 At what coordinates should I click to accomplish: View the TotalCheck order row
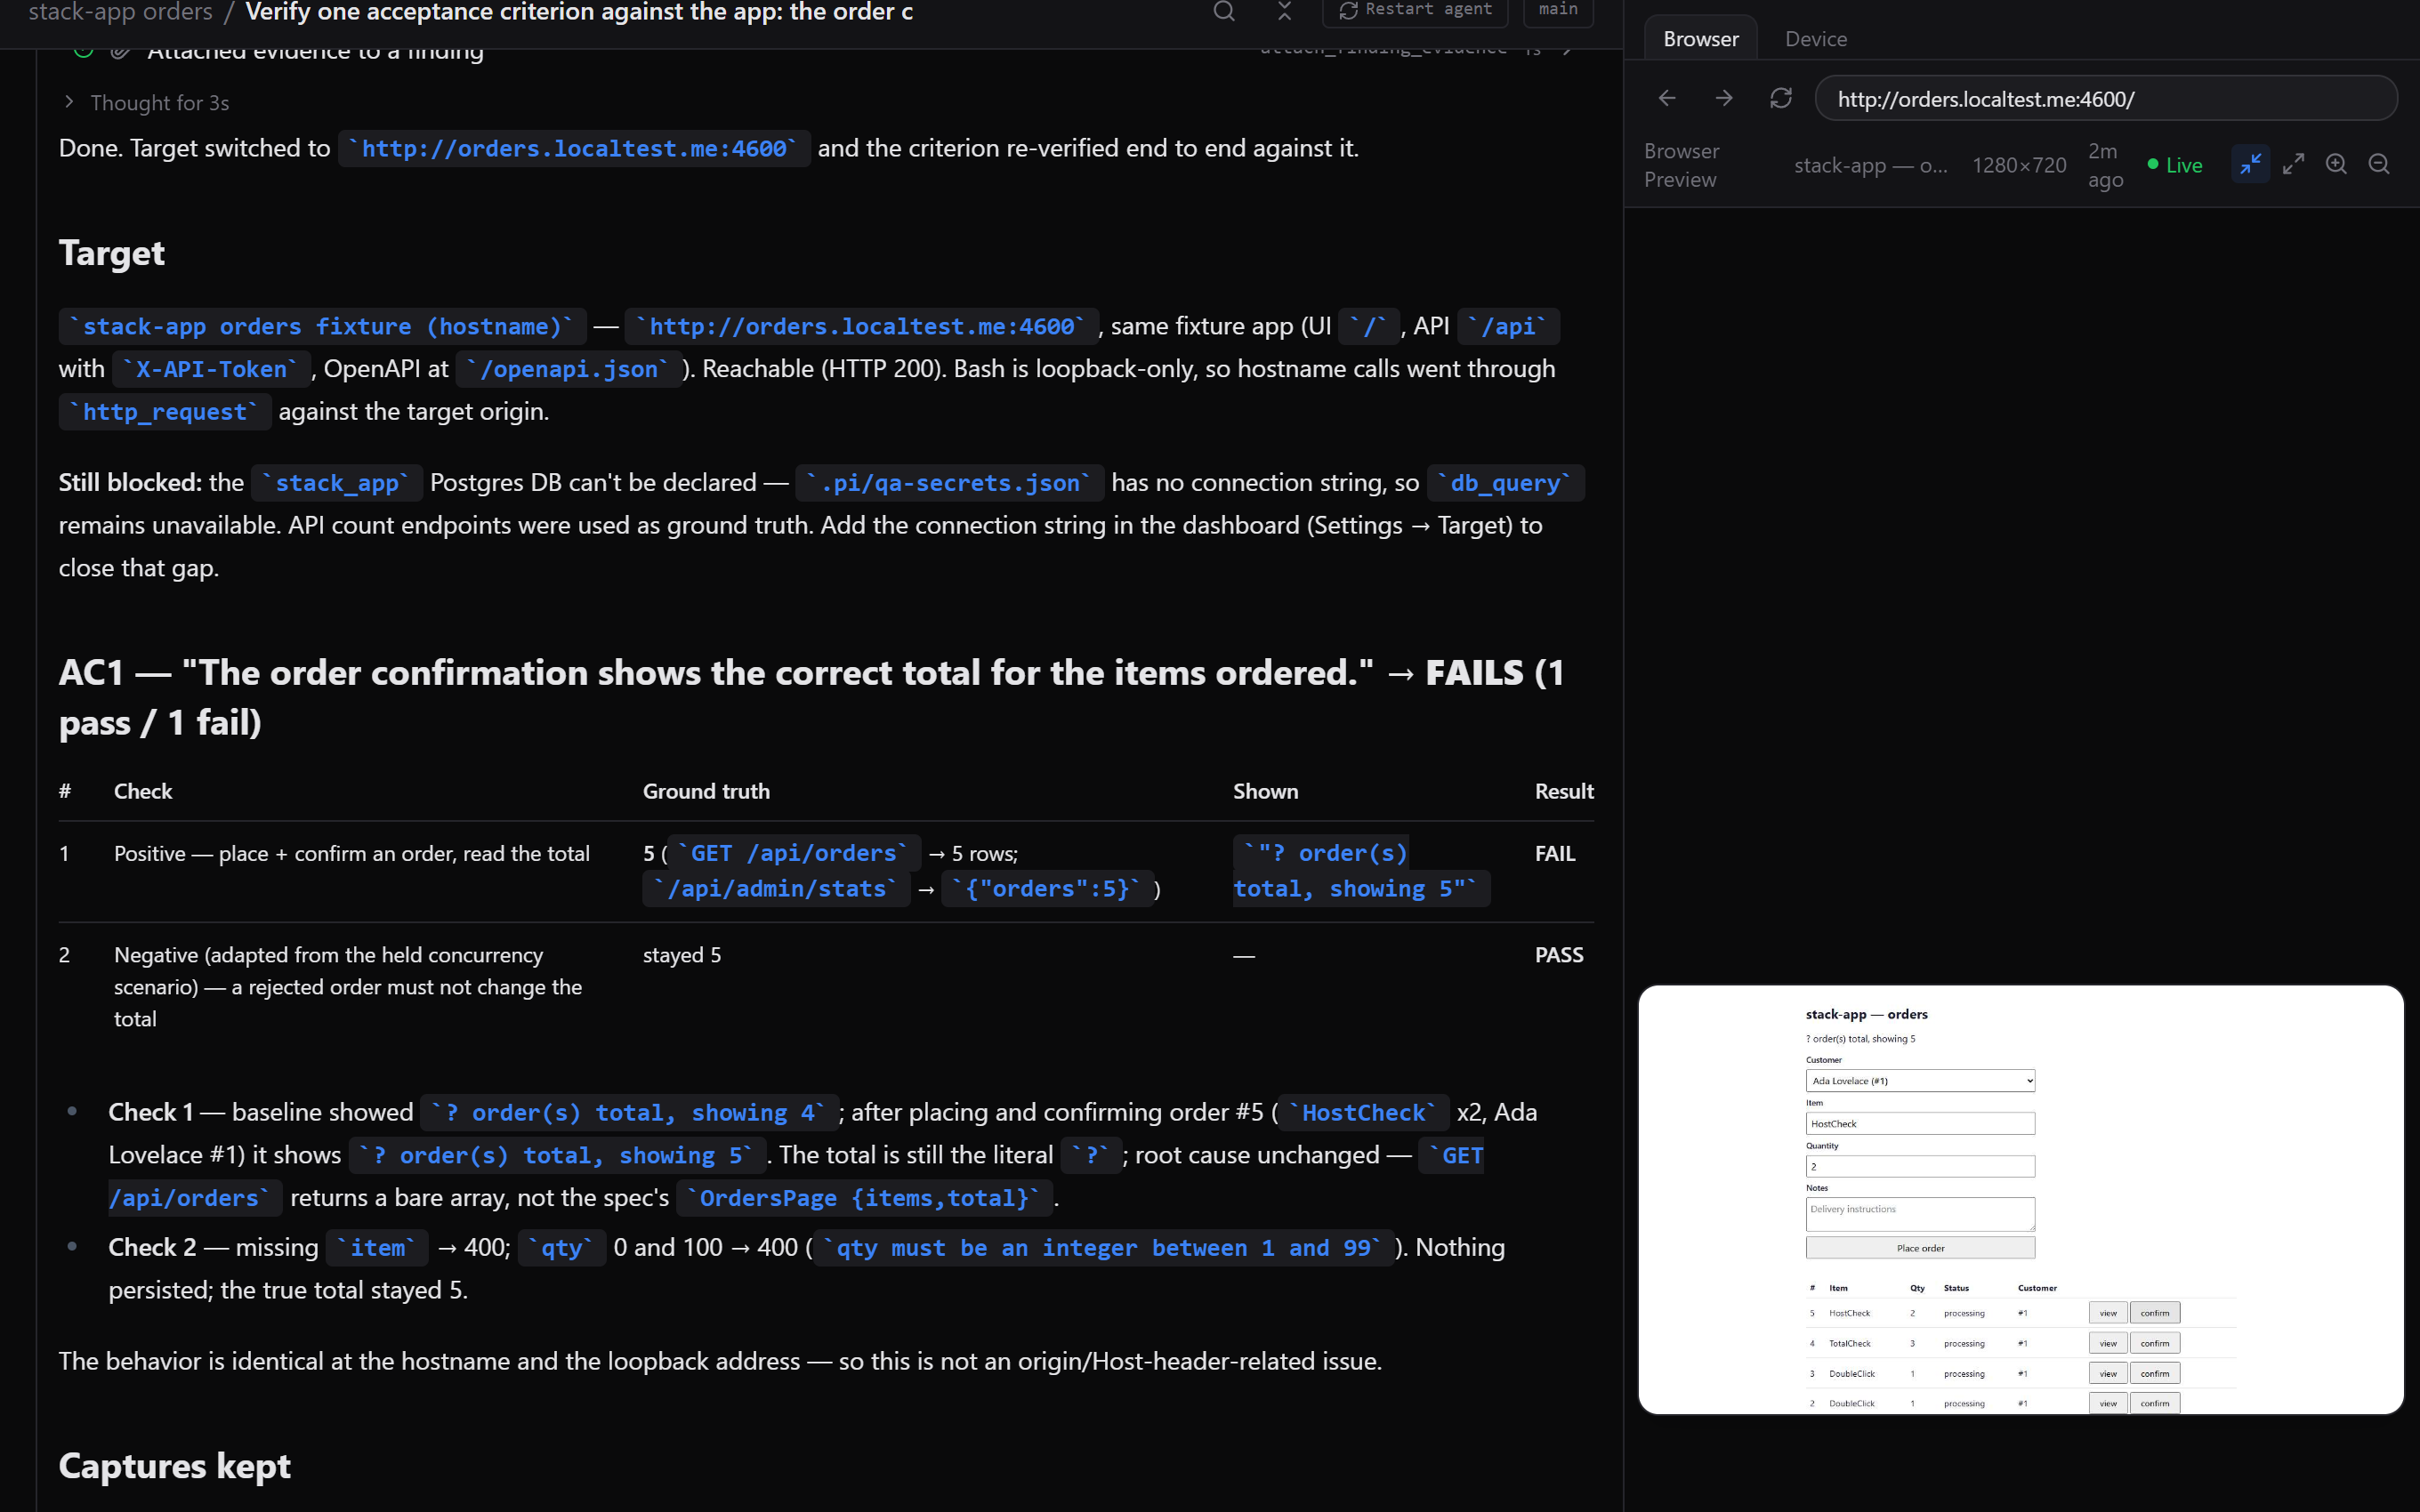click(2108, 1343)
